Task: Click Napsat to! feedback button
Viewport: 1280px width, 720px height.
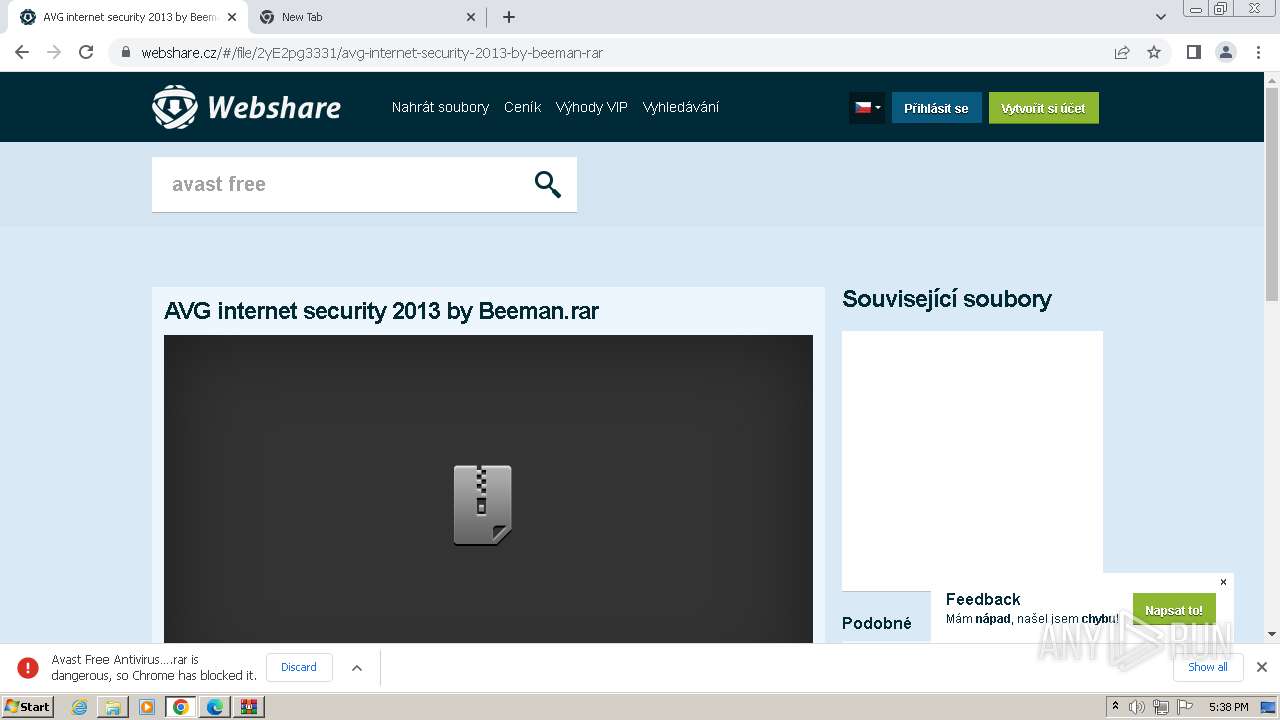Action: [1174, 610]
